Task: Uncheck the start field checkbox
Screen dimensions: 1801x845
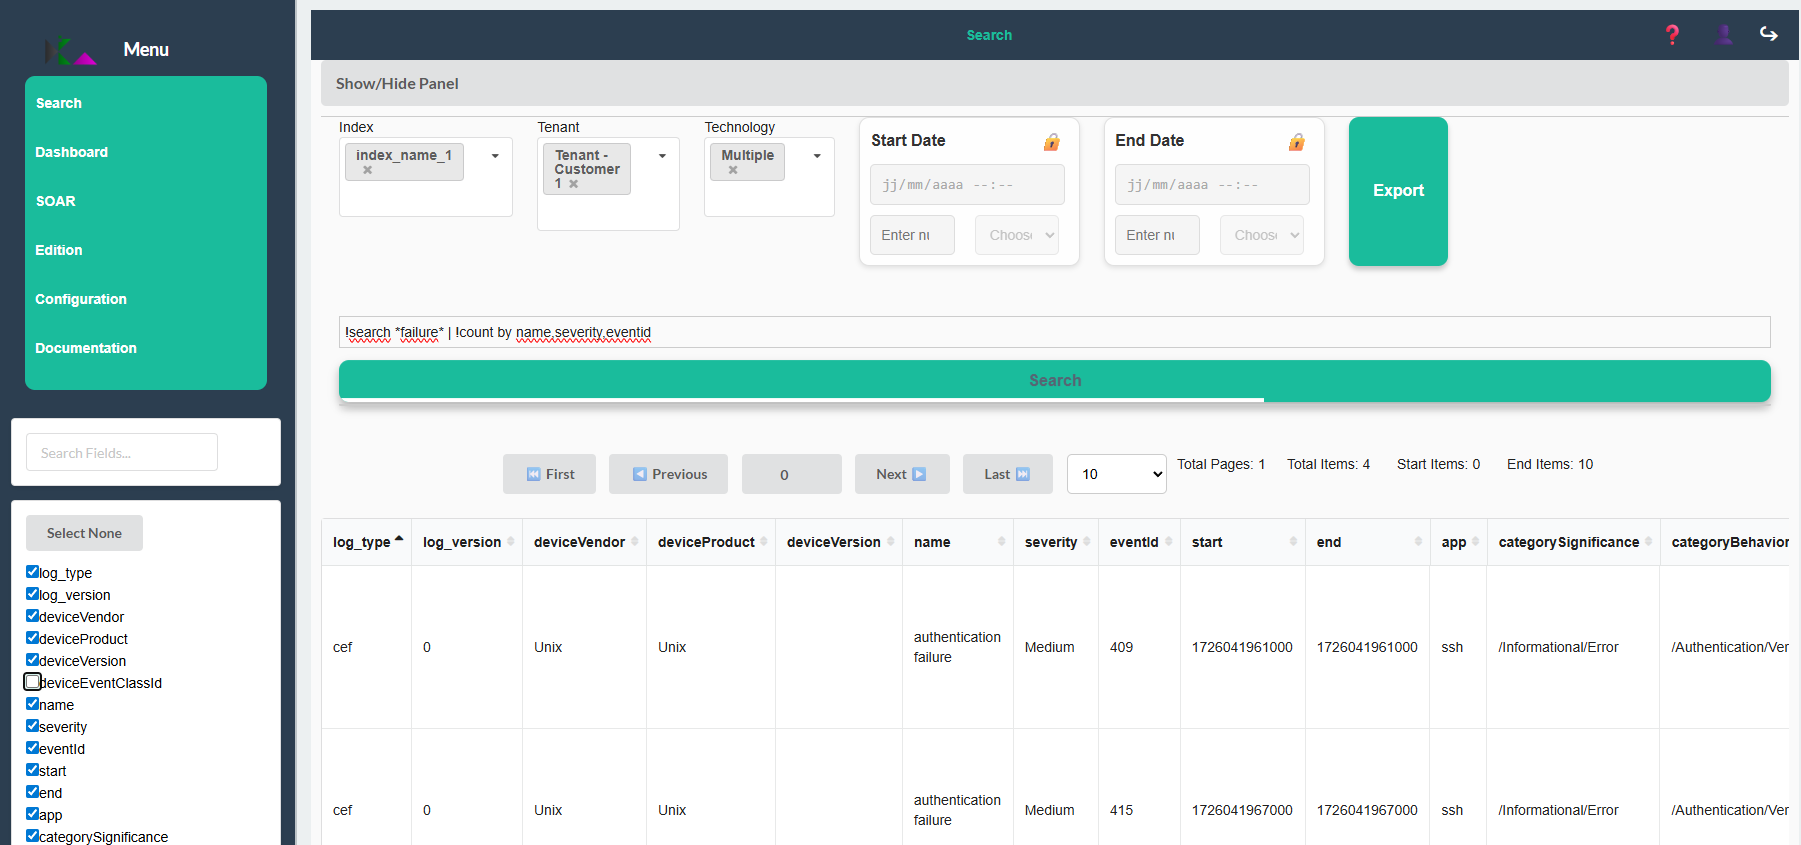Action: (32, 770)
